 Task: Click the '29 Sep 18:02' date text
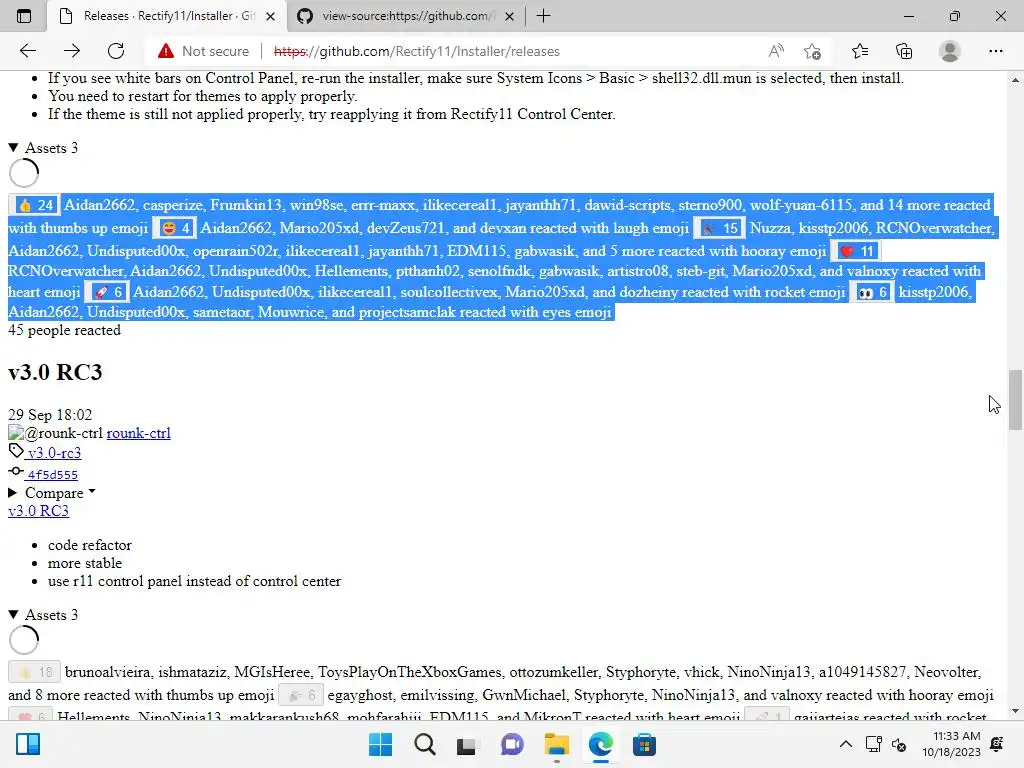coord(50,415)
